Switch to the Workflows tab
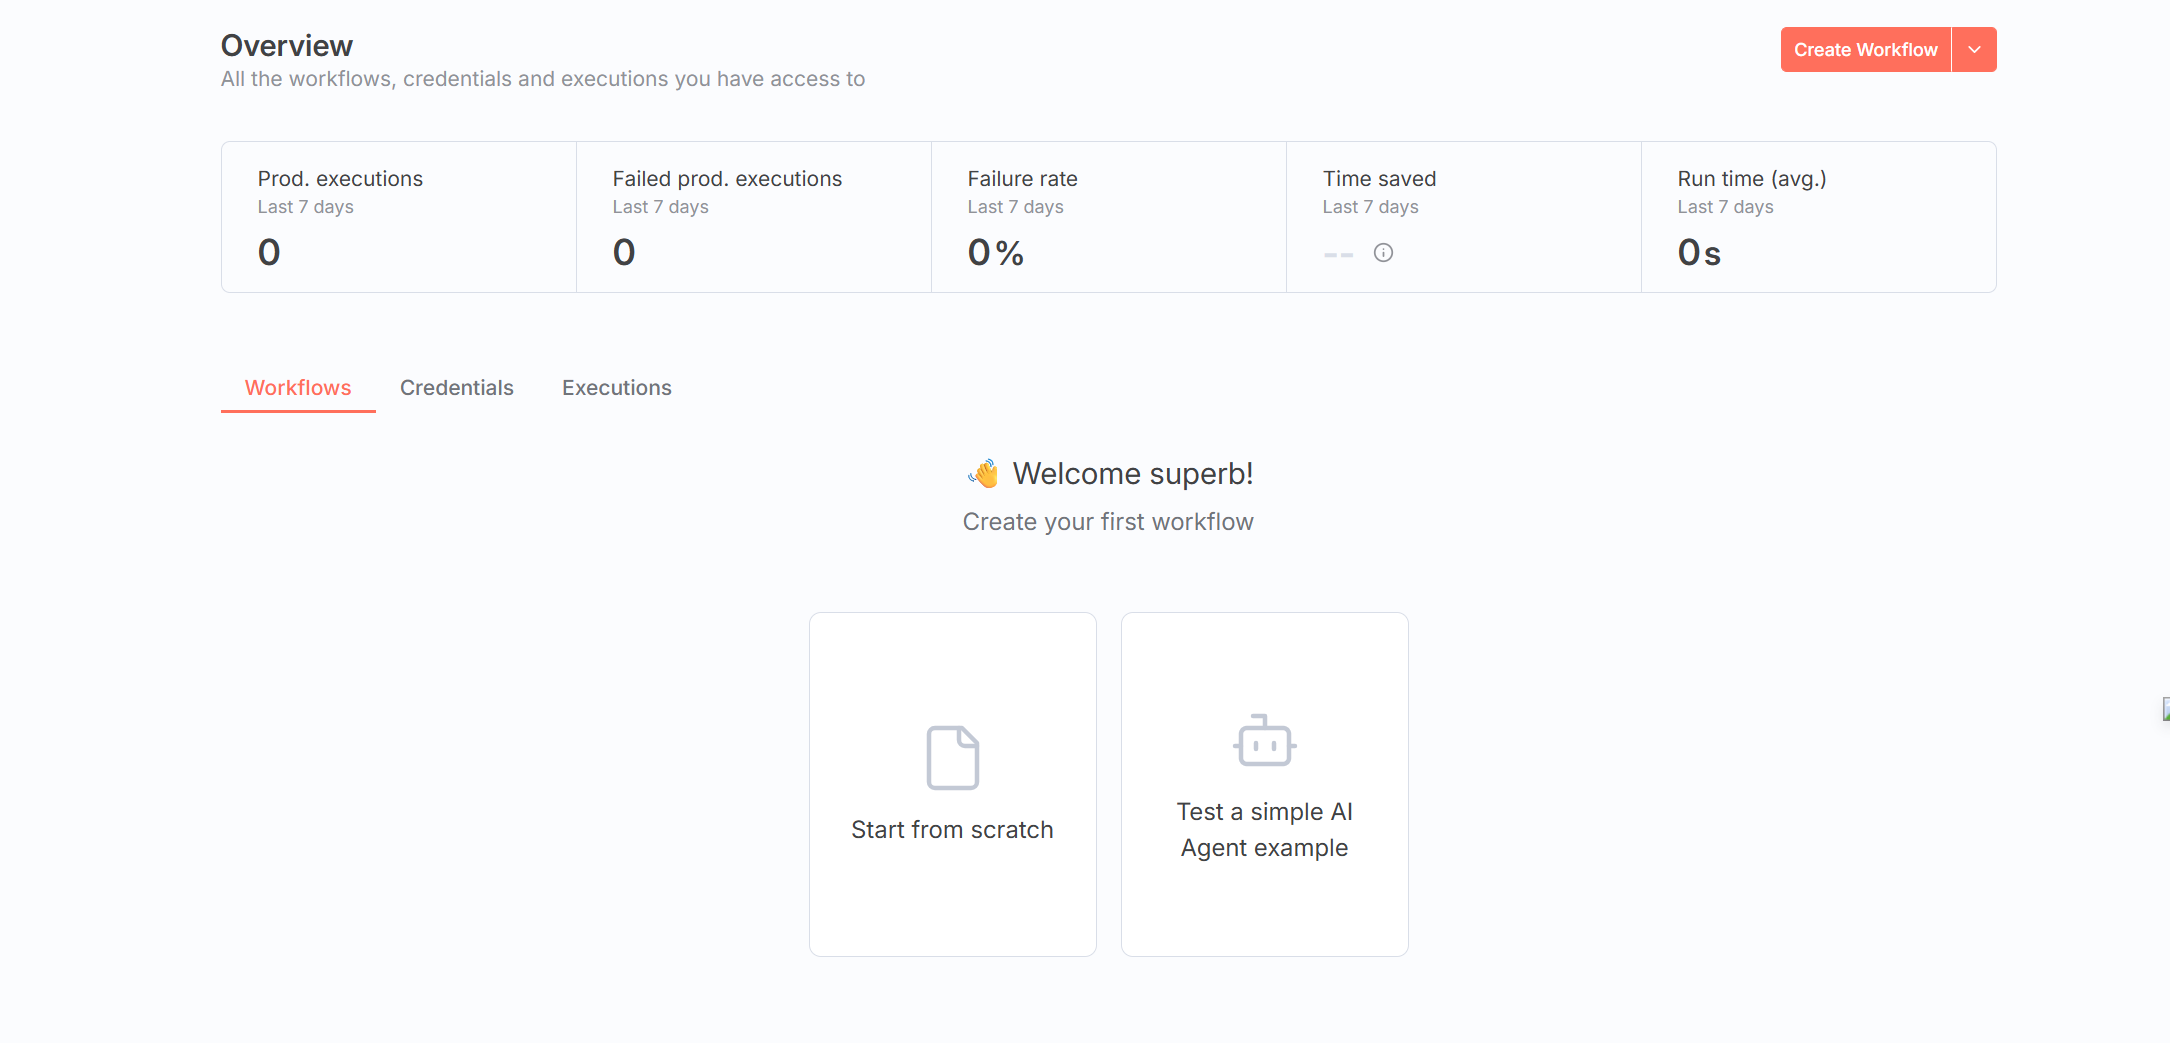 298,388
